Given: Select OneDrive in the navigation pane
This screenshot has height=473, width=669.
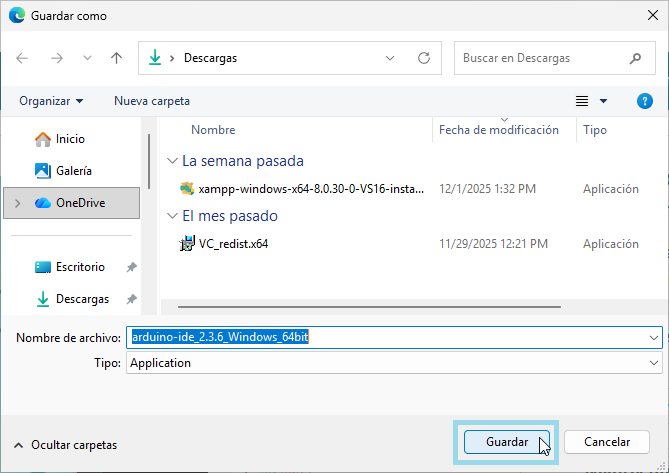Looking at the screenshot, I should click(71, 203).
